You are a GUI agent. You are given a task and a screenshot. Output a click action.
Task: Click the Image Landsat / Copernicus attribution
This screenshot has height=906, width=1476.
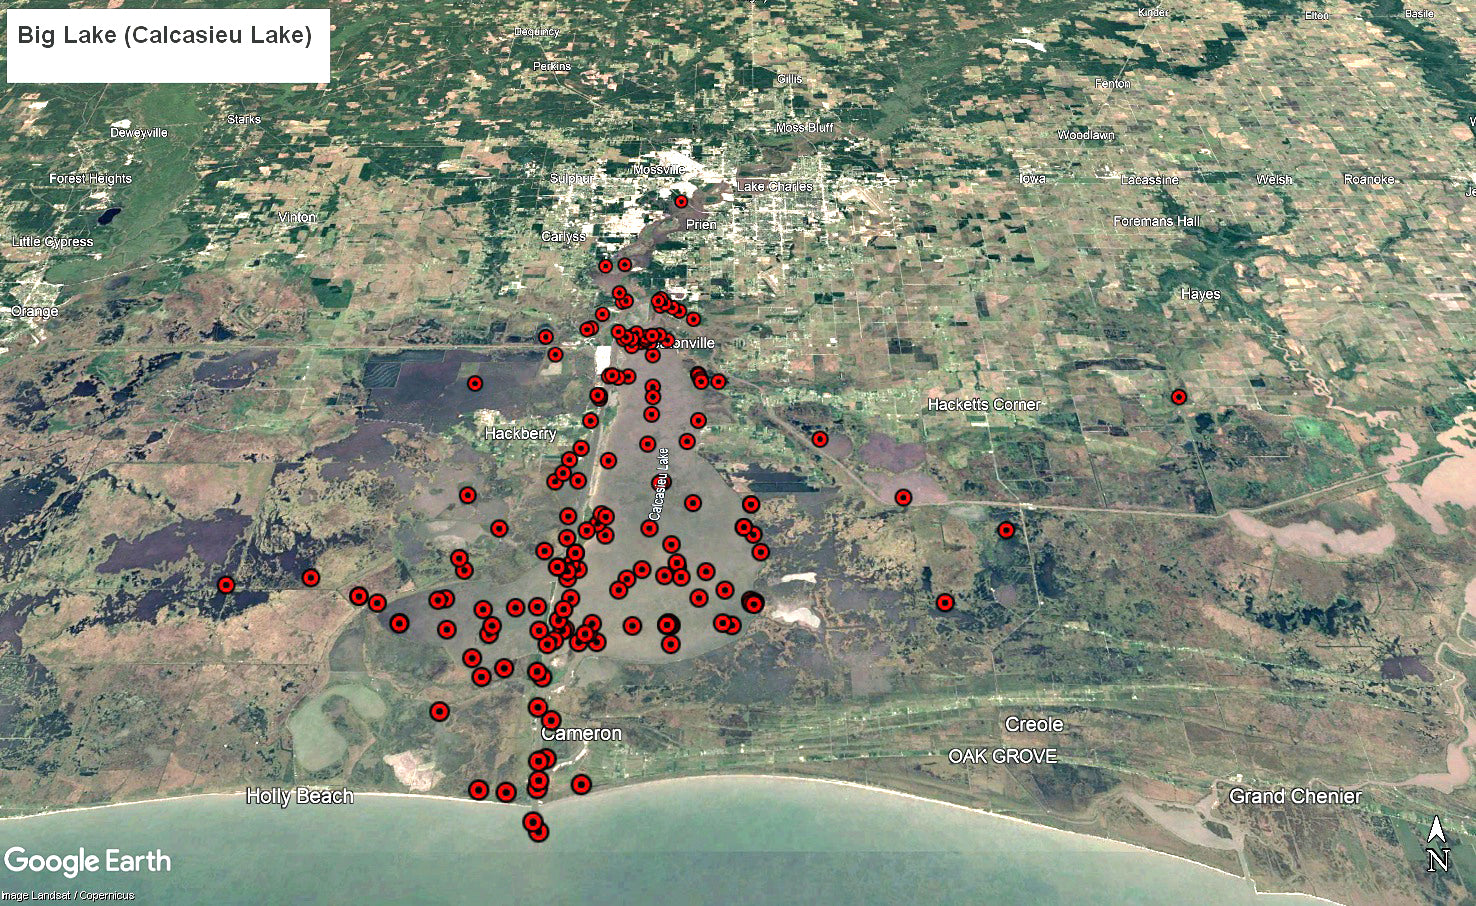tap(68, 895)
